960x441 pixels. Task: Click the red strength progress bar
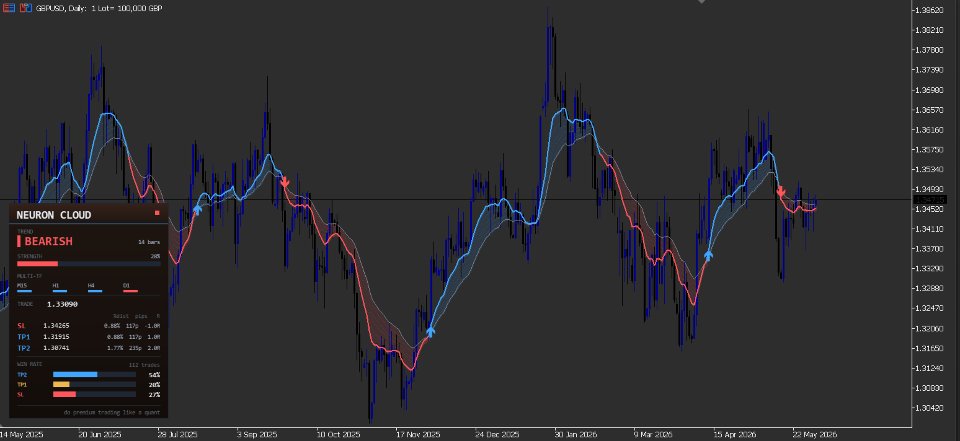[x=37, y=264]
